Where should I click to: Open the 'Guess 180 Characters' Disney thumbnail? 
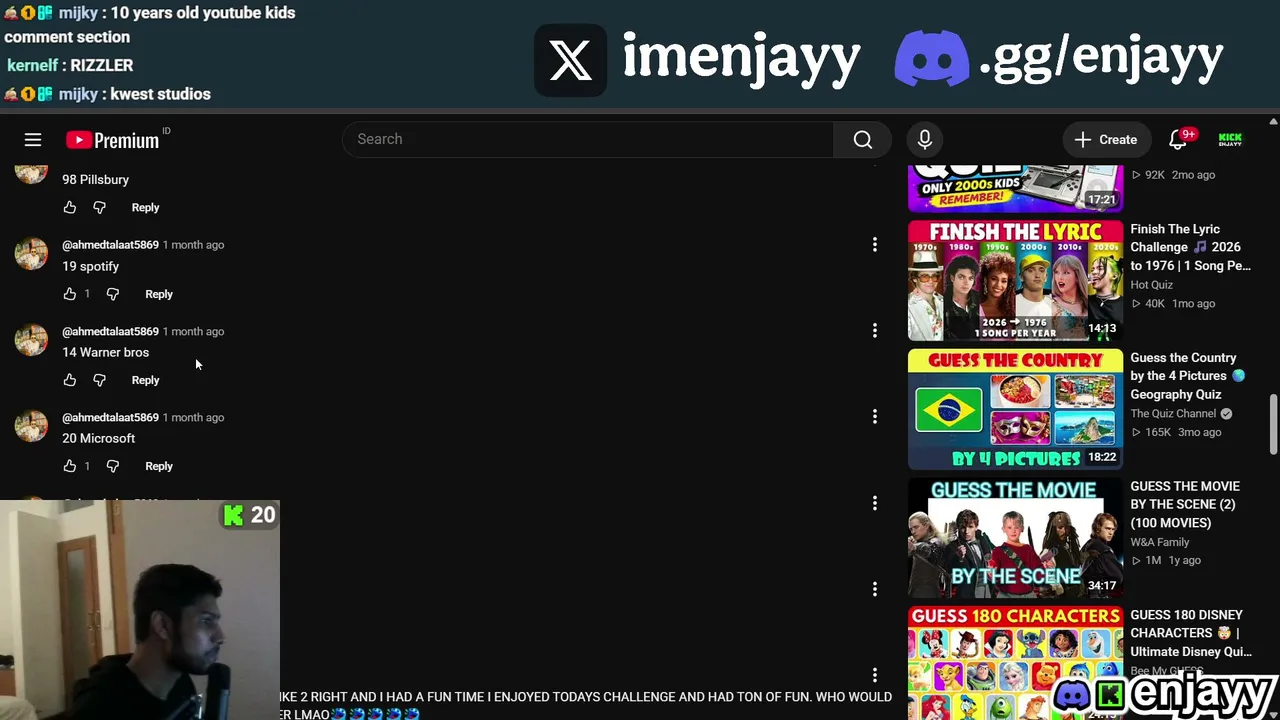1015,663
